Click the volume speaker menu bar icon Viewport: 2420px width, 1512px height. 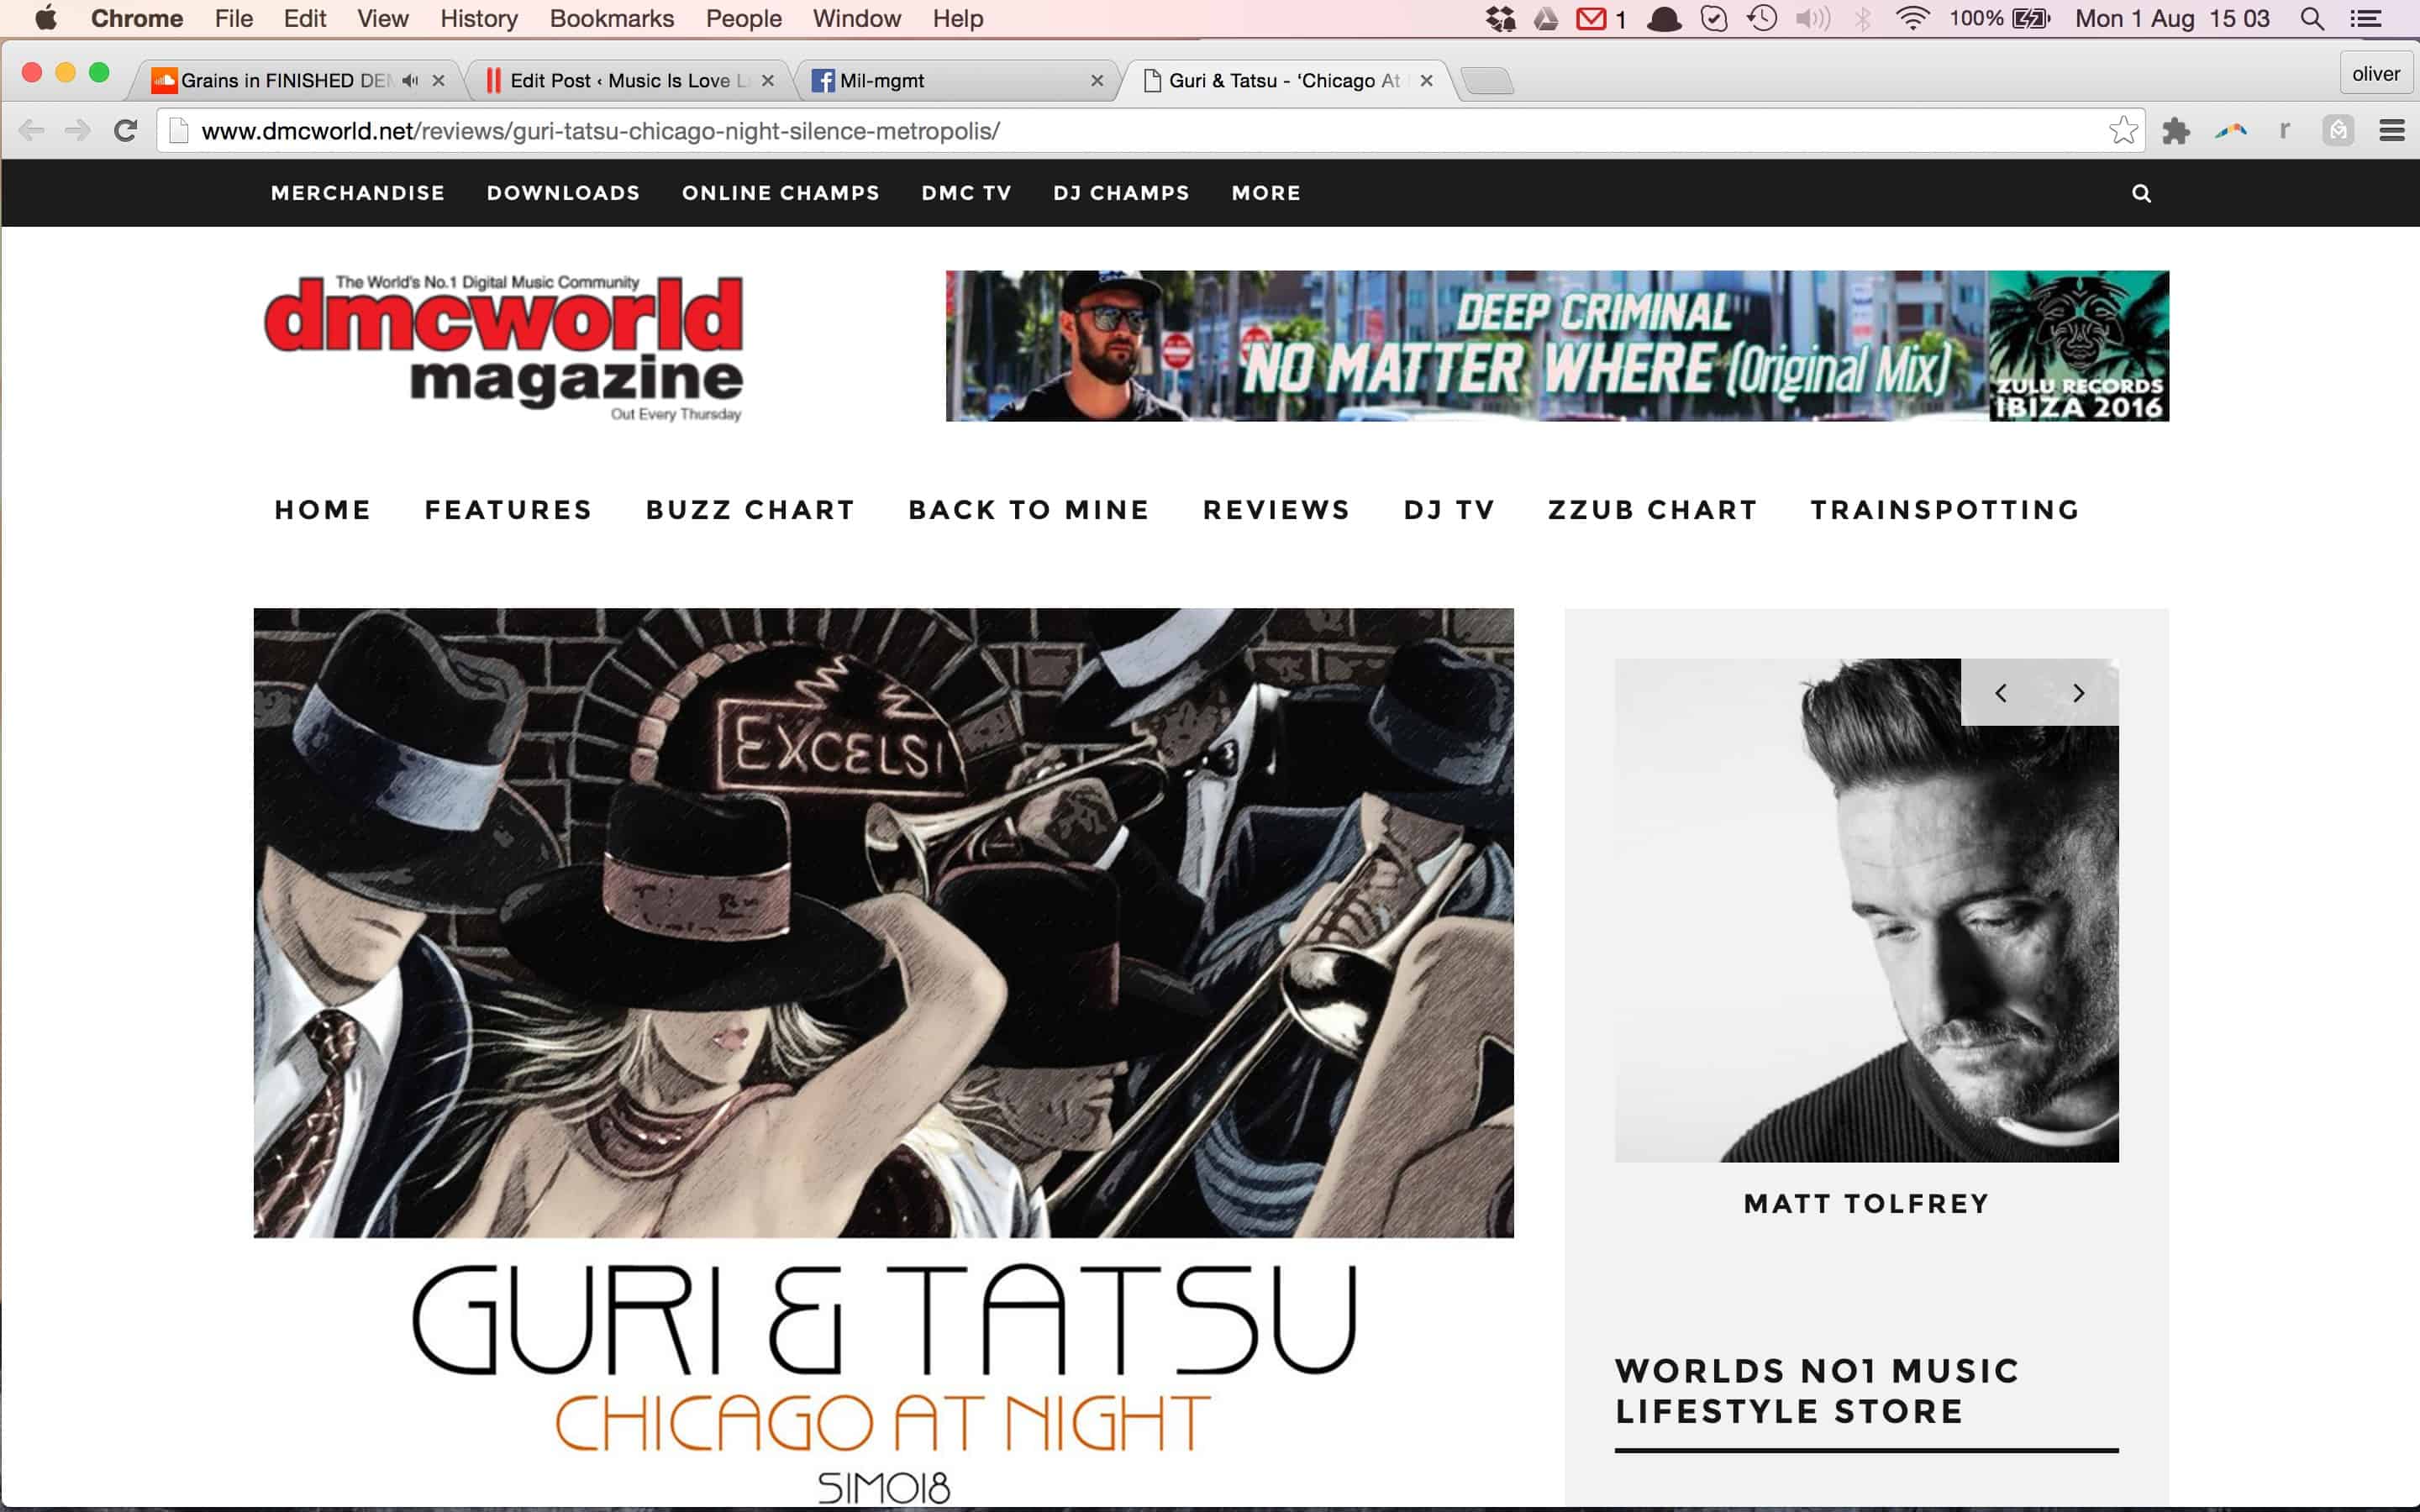tap(1812, 18)
